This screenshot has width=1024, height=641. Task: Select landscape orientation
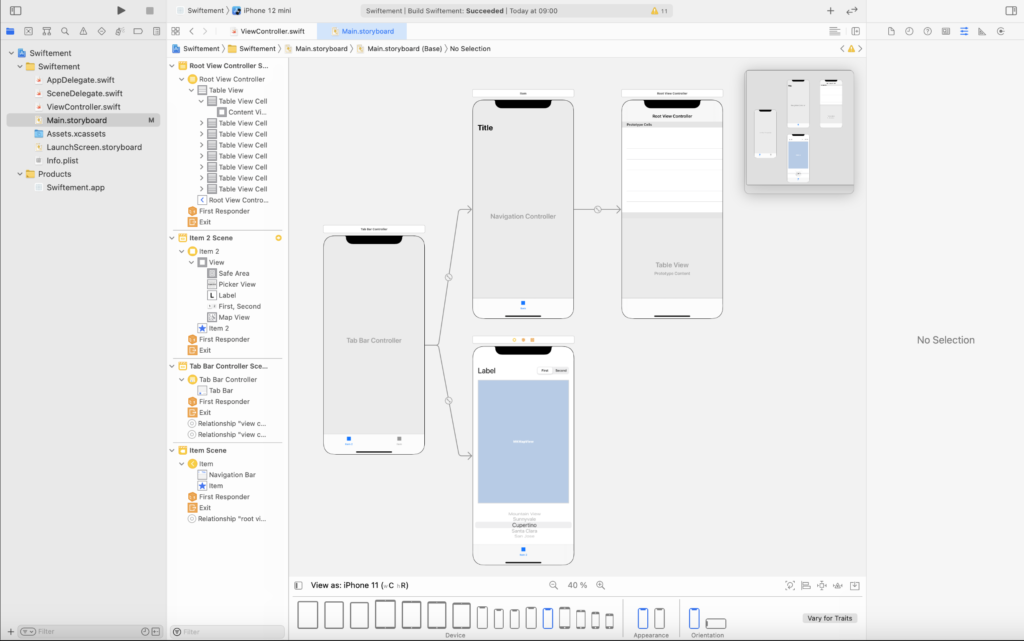click(715, 623)
